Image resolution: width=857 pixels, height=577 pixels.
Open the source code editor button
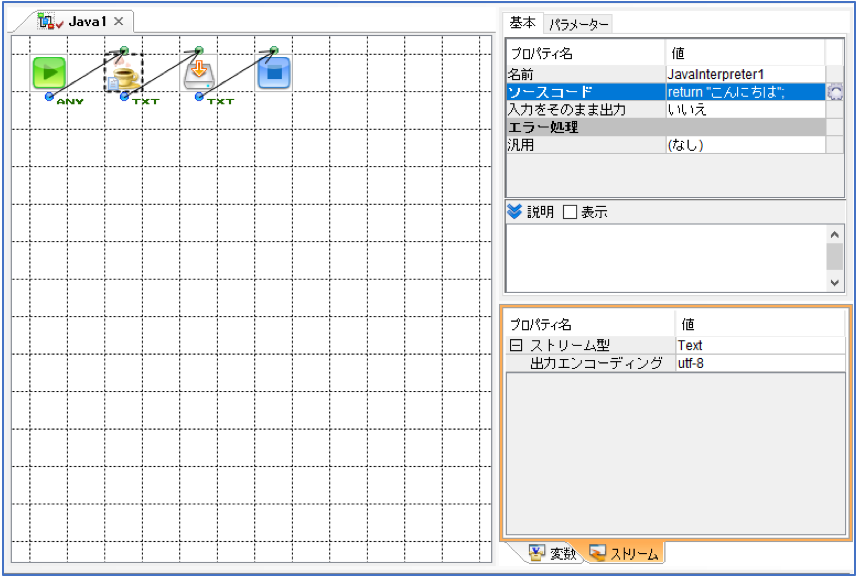click(835, 92)
